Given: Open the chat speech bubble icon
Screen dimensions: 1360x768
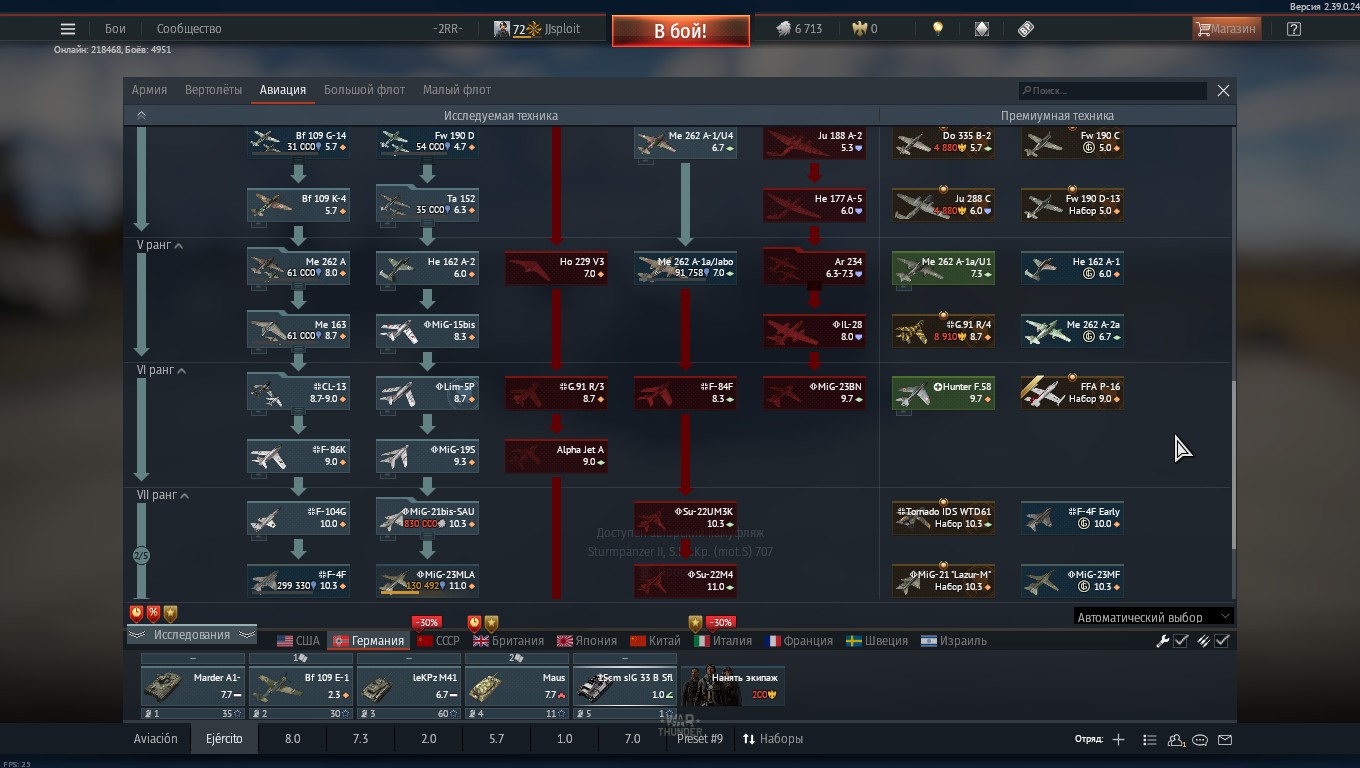Looking at the screenshot, I should point(1200,740).
